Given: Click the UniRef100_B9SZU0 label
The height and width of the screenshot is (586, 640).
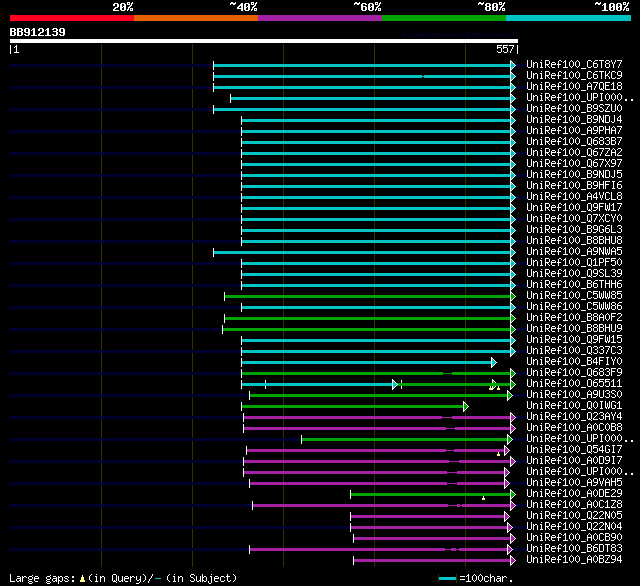Looking at the screenshot, I should (574, 109).
